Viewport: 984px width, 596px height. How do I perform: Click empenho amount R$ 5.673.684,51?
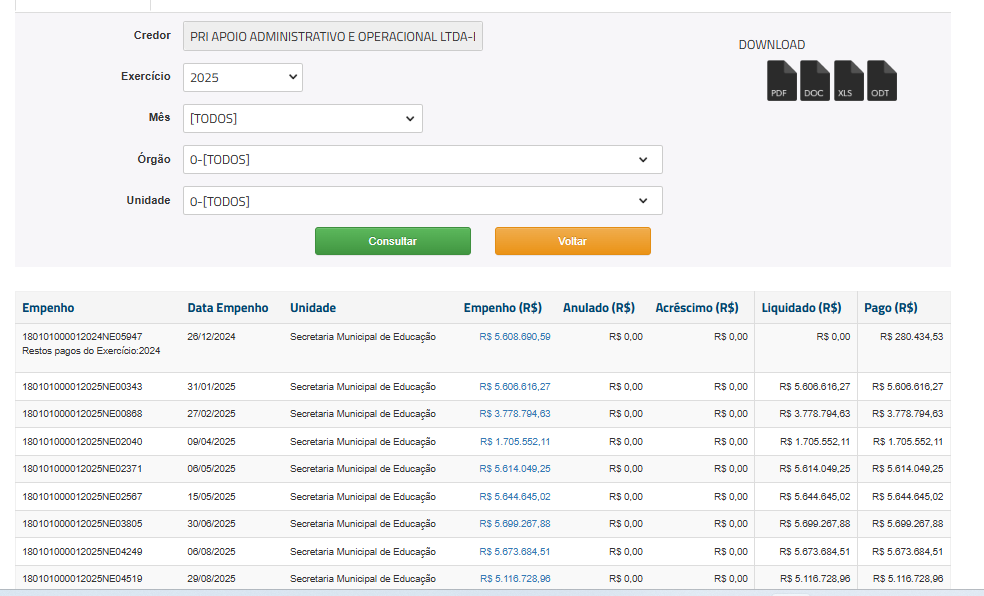pos(515,551)
